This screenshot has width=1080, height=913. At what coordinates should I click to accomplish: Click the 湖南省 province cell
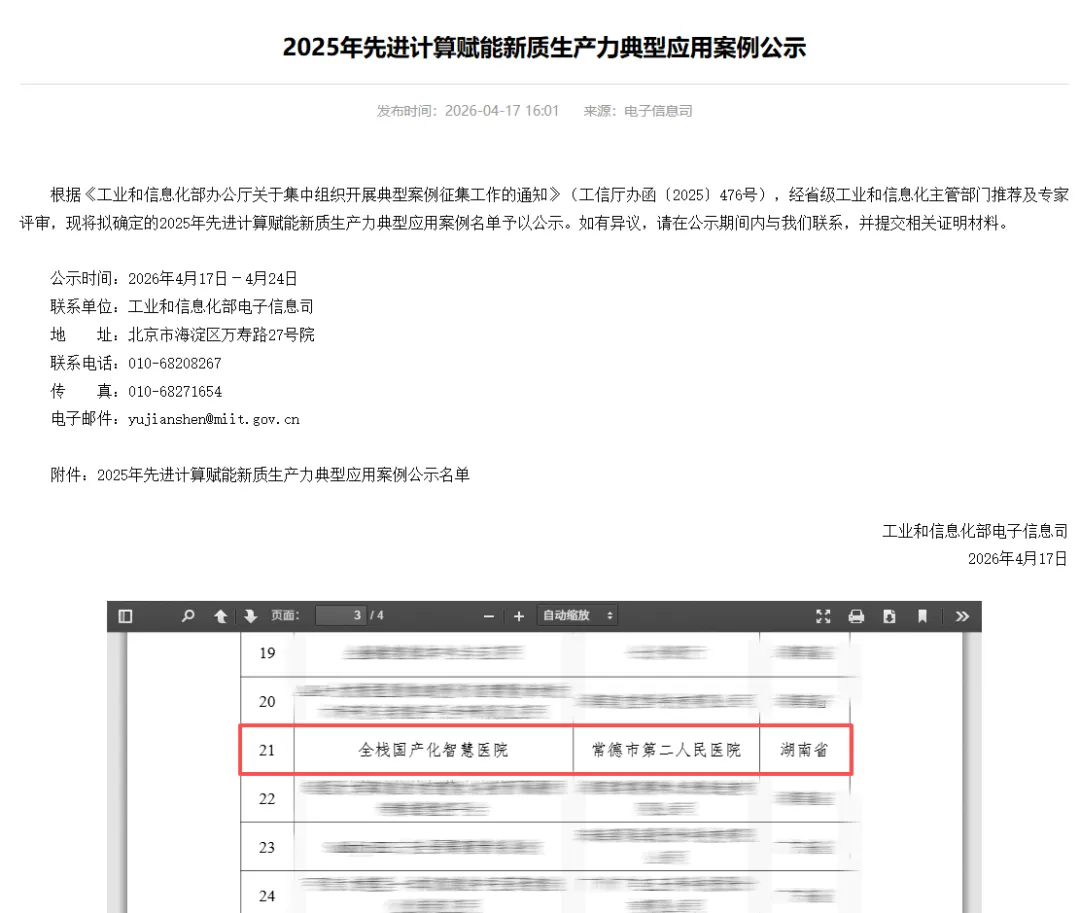pos(804,750)
